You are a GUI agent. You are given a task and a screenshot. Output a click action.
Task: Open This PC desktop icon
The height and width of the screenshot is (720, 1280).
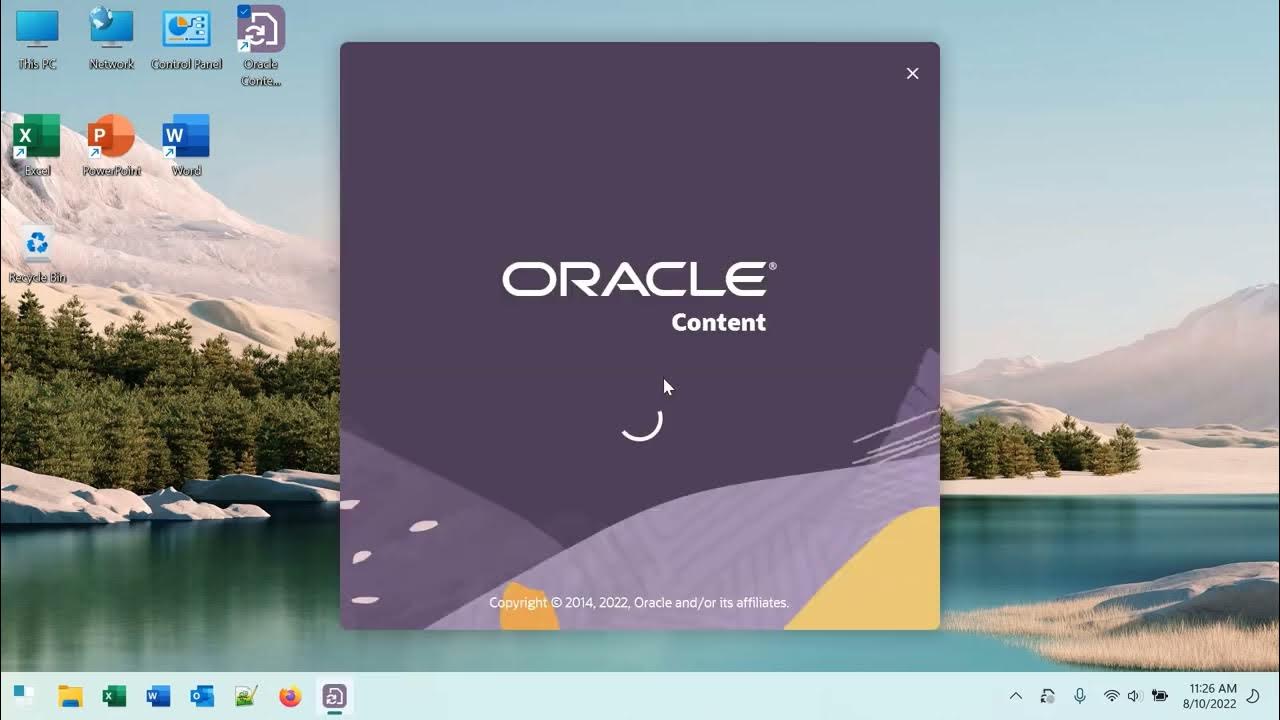tap(37, 39)
